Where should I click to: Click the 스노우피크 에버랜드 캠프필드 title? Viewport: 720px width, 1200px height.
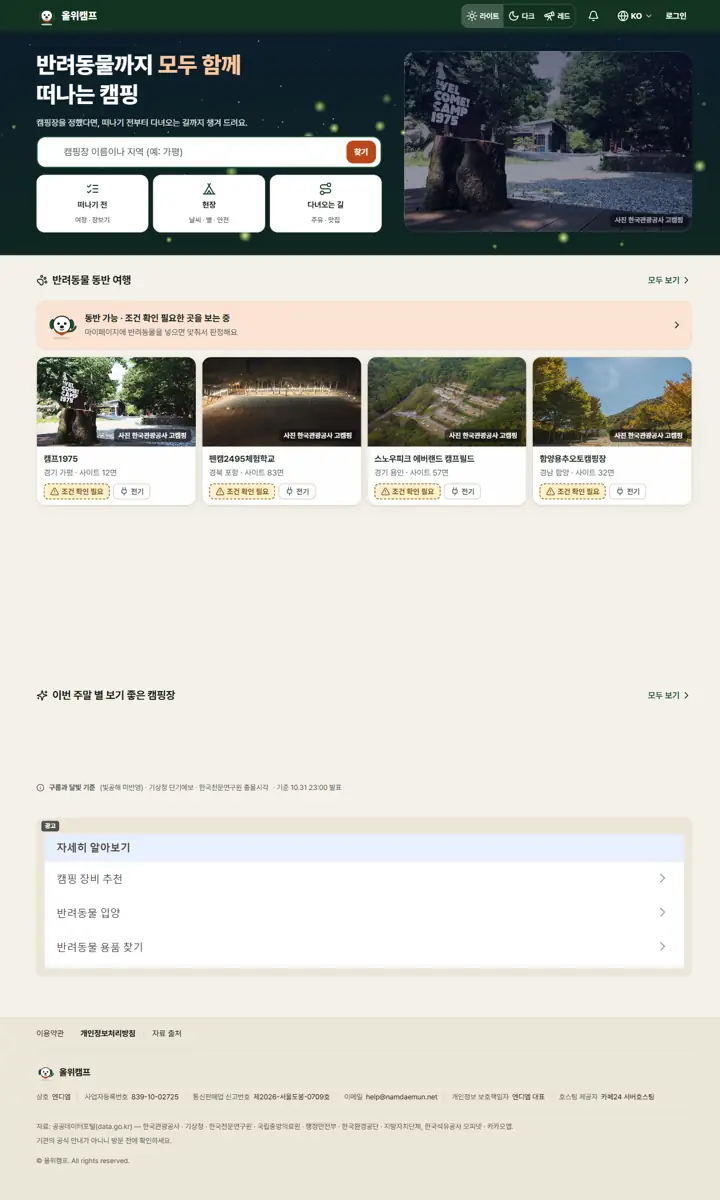pos(424,459)
